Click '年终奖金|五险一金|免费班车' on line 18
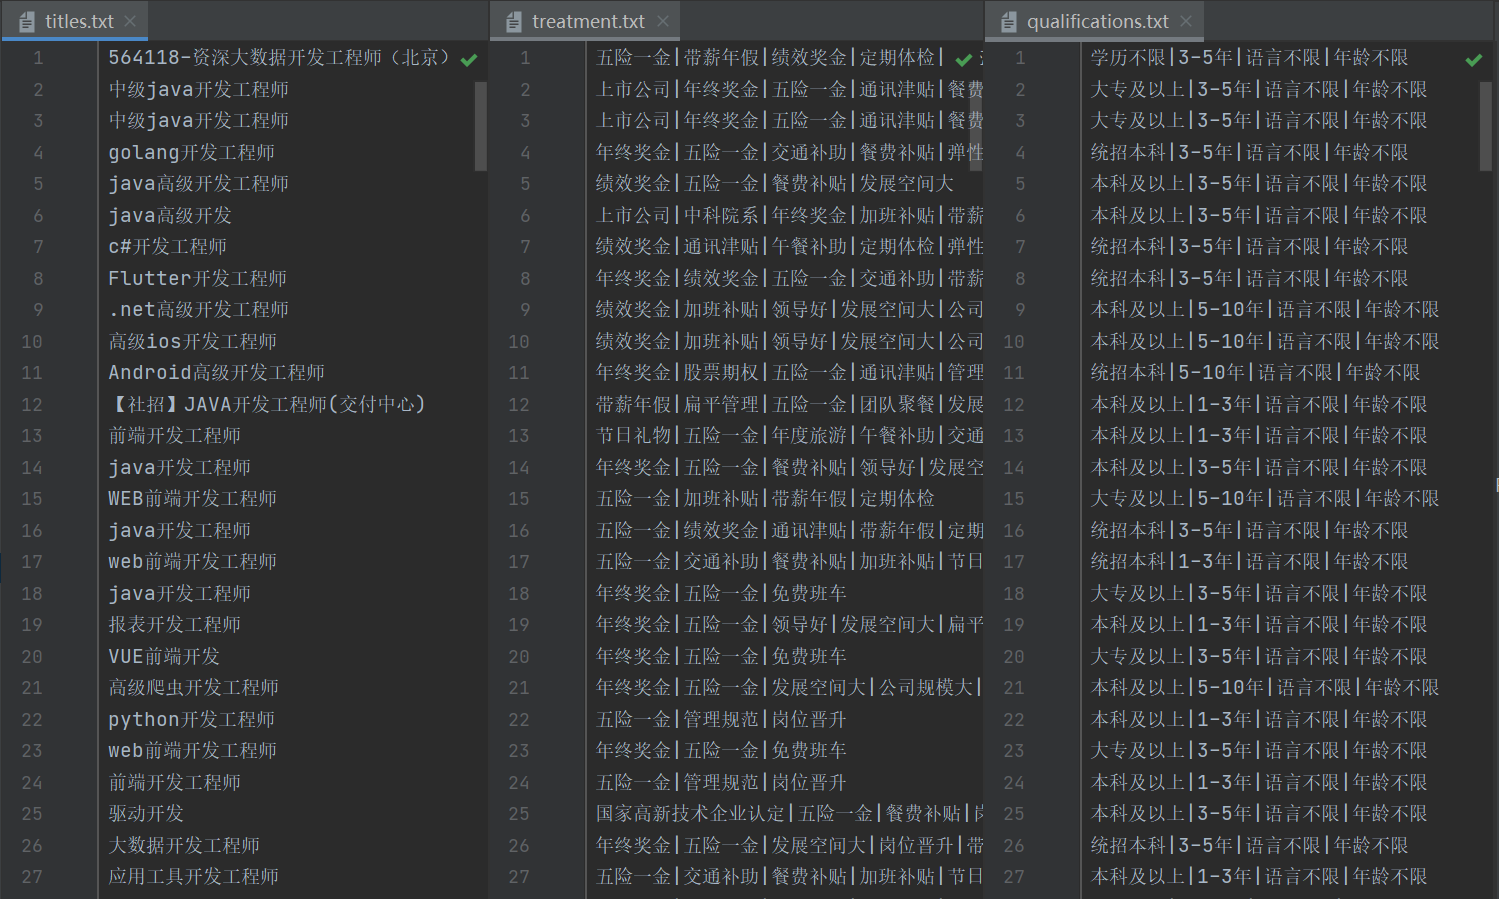Screen dimensions: 1499x899 pos(721,594)
